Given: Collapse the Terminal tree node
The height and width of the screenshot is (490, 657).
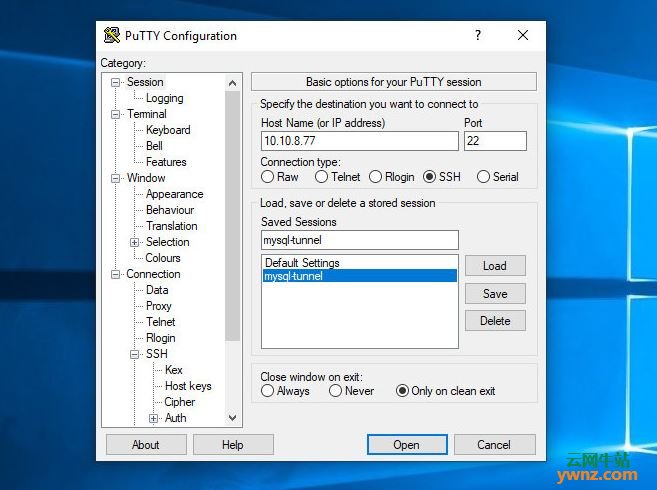Looking at the screenshot, I should [x=115, y=114].
